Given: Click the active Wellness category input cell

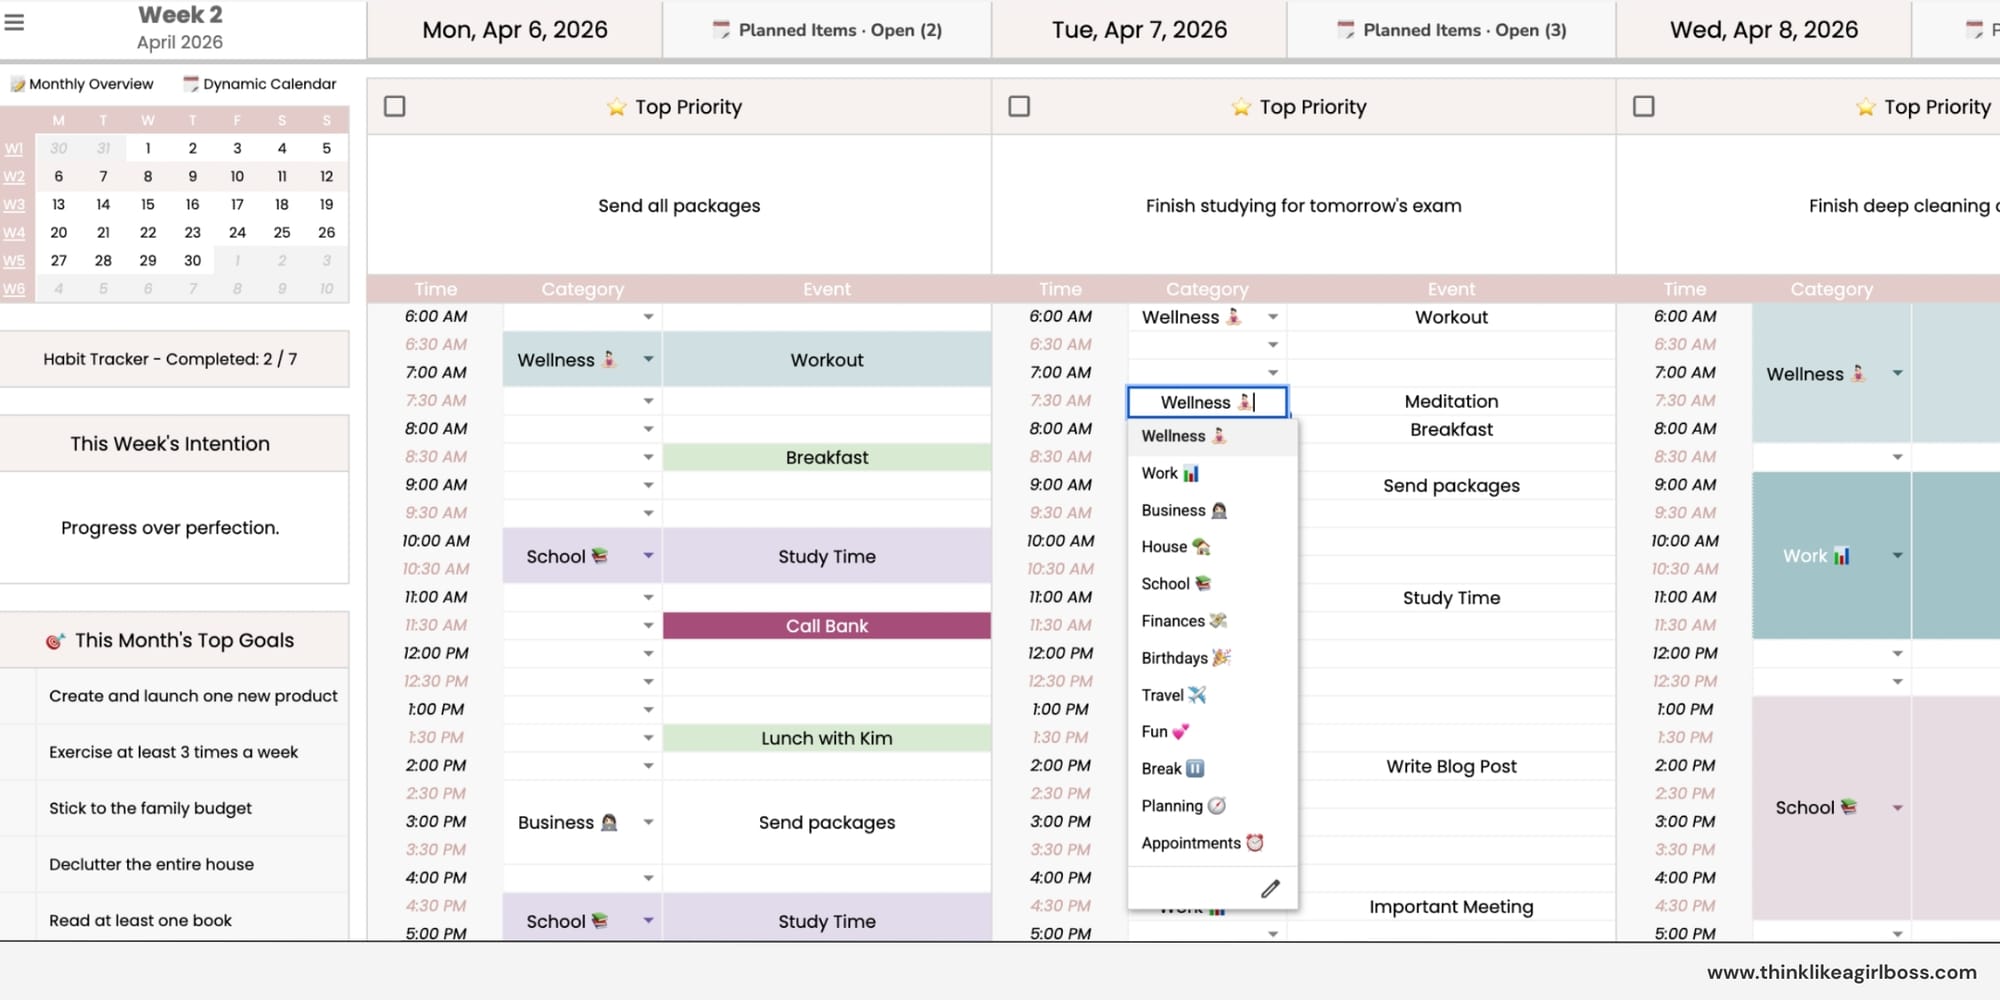Looking at the screenshot, I should (1206, 402).
